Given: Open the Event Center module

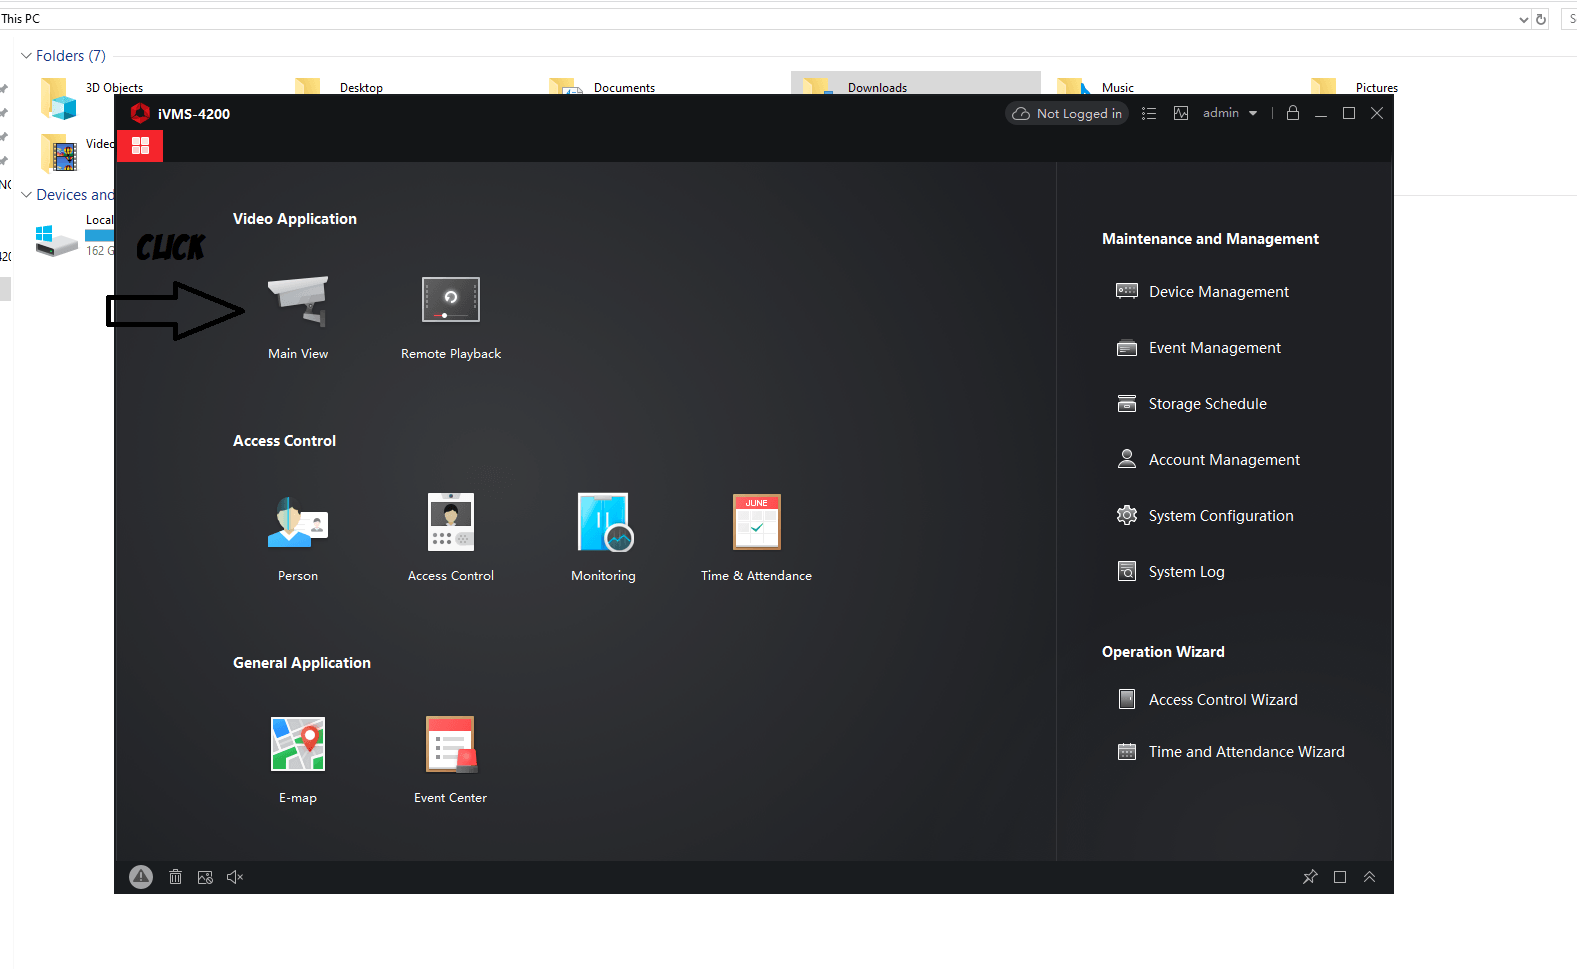Looking at the screenshot, I should pos(451,744).
